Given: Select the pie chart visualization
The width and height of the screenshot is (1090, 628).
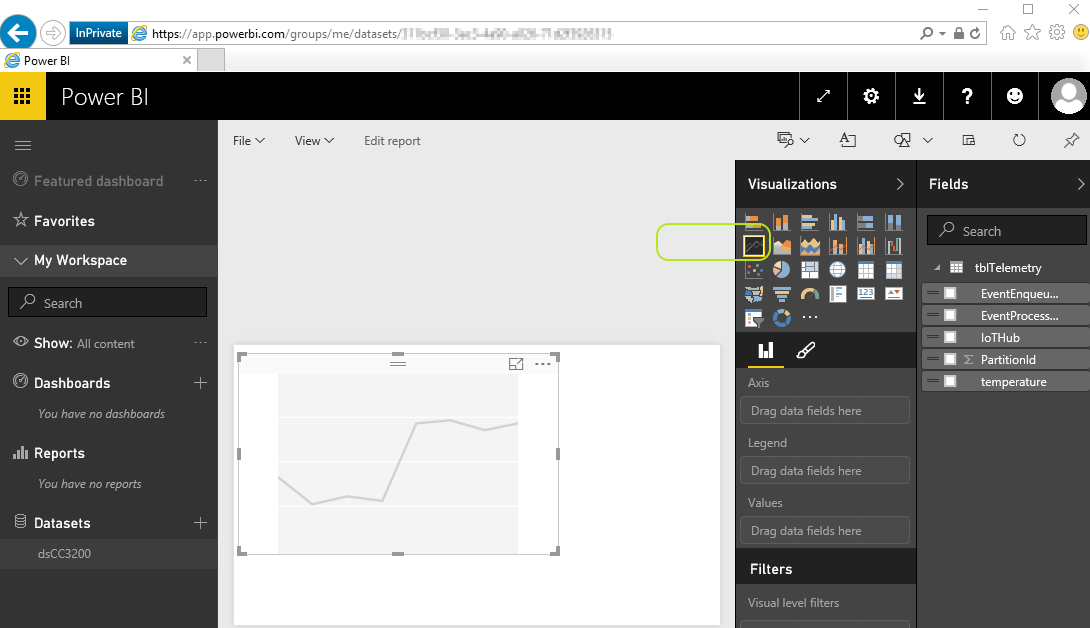Looking at the screenshot, I should 781,270.
